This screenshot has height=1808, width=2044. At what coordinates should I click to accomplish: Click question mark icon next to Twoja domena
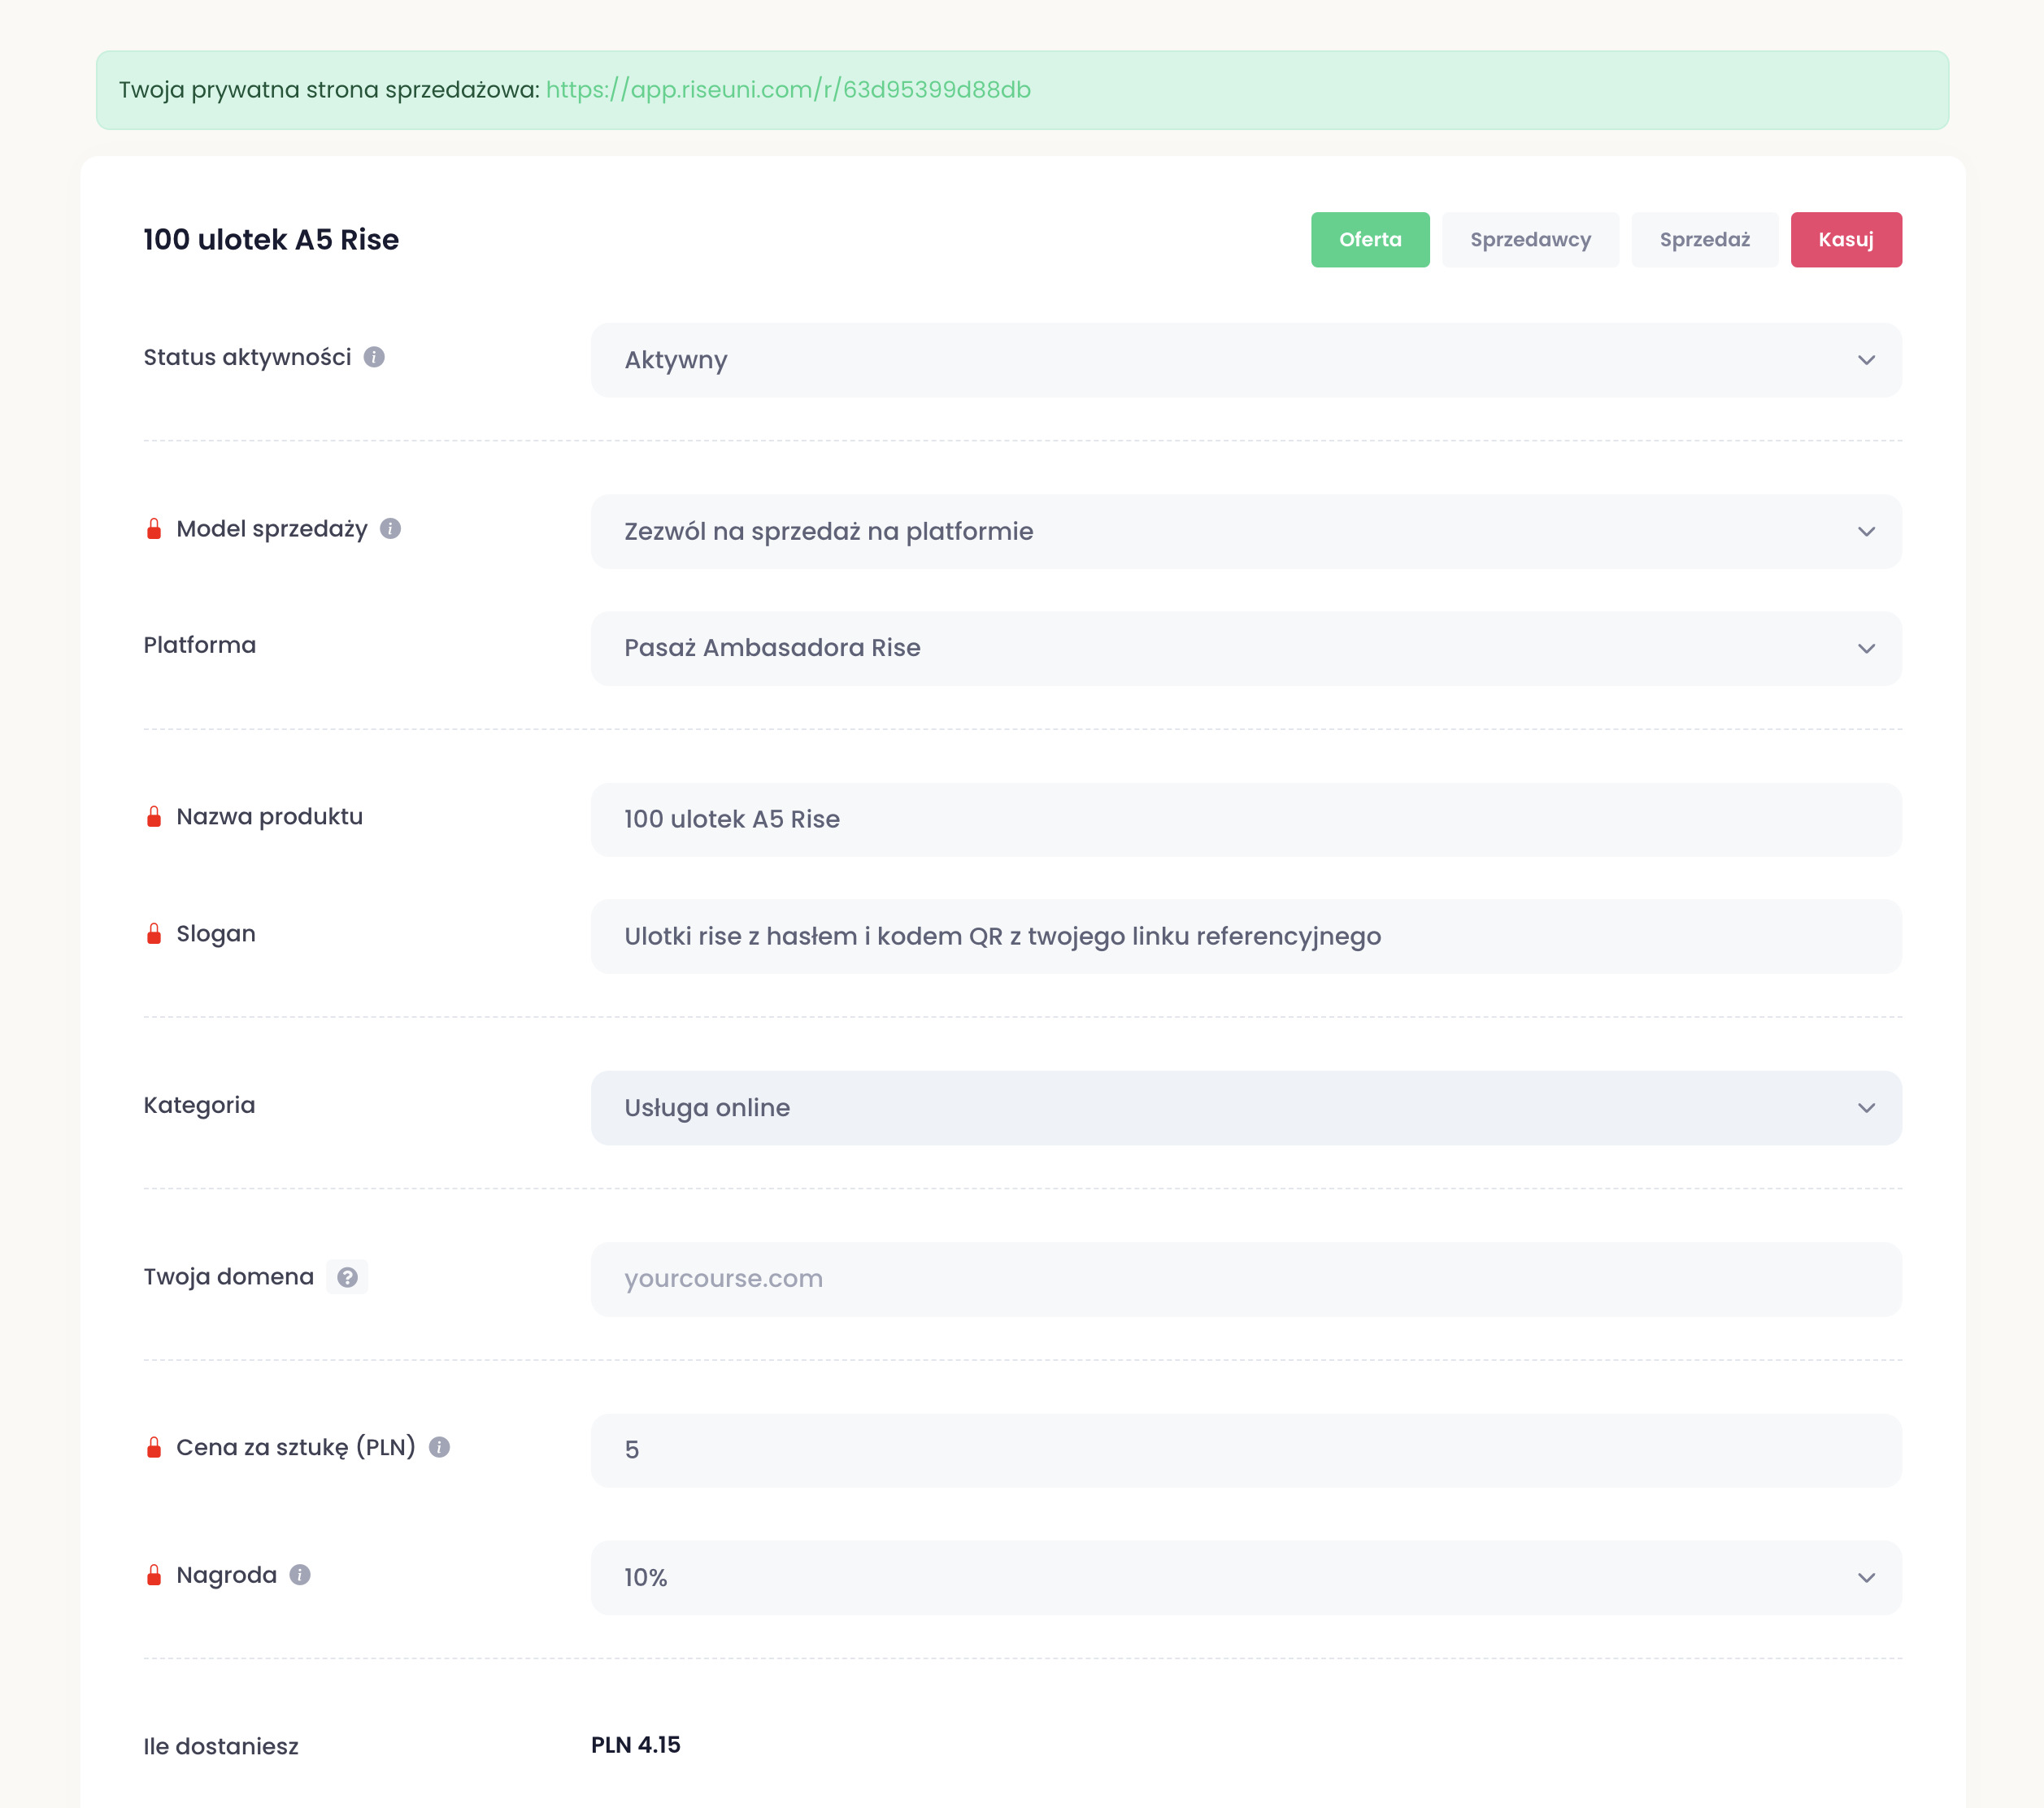coord(347,1277)
